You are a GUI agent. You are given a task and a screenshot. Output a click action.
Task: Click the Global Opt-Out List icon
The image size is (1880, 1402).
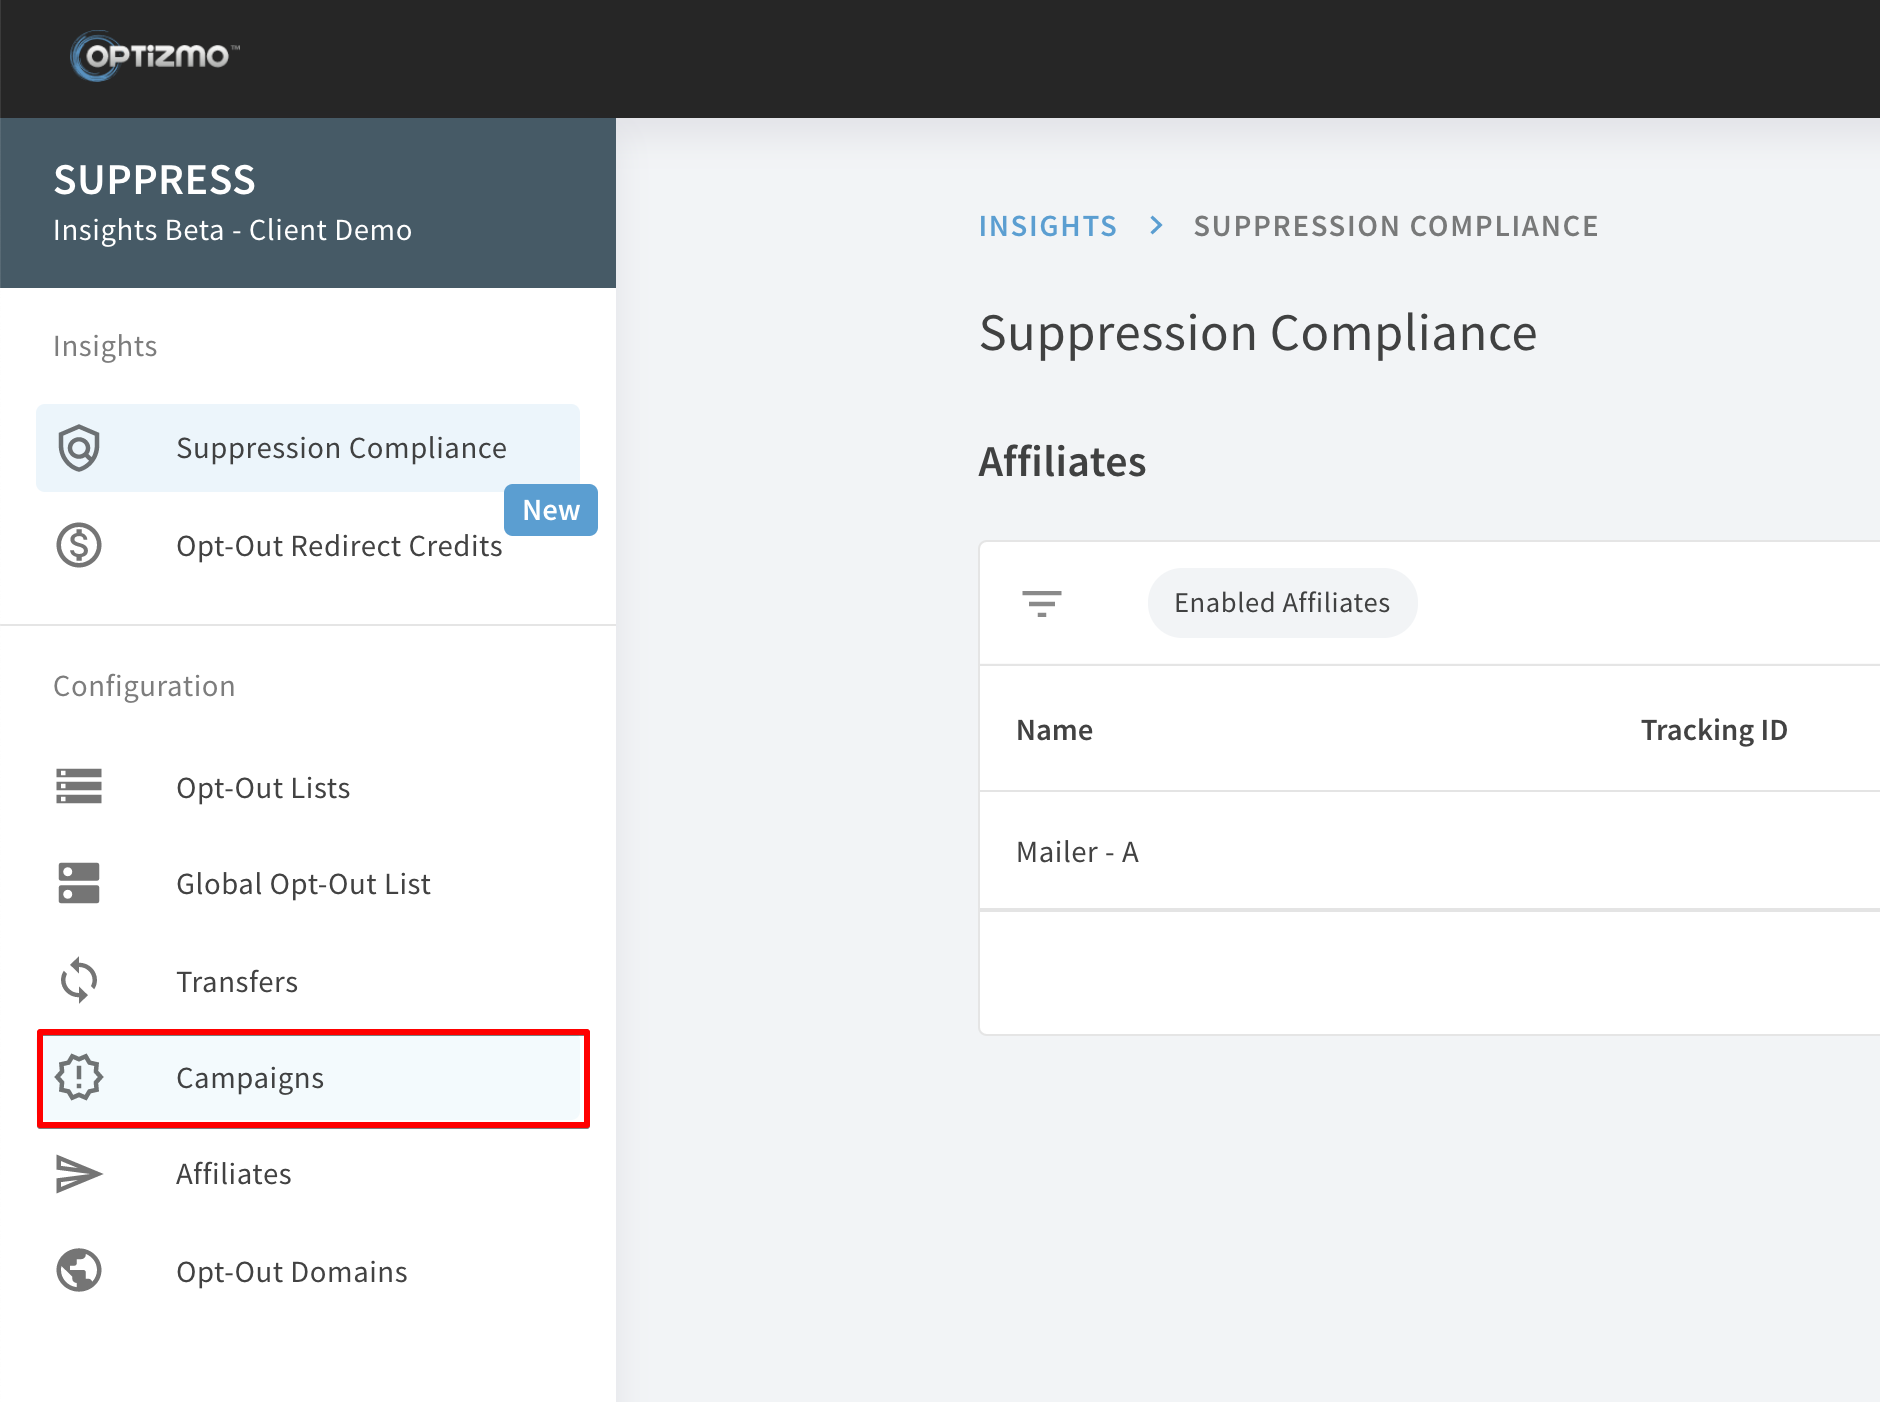pyautogui.click(x=78, y=883)
